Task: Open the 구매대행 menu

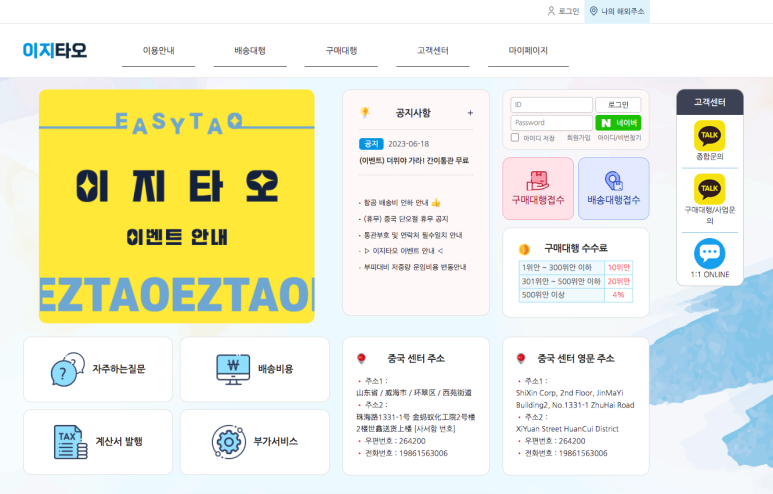Action: point(341,50)
